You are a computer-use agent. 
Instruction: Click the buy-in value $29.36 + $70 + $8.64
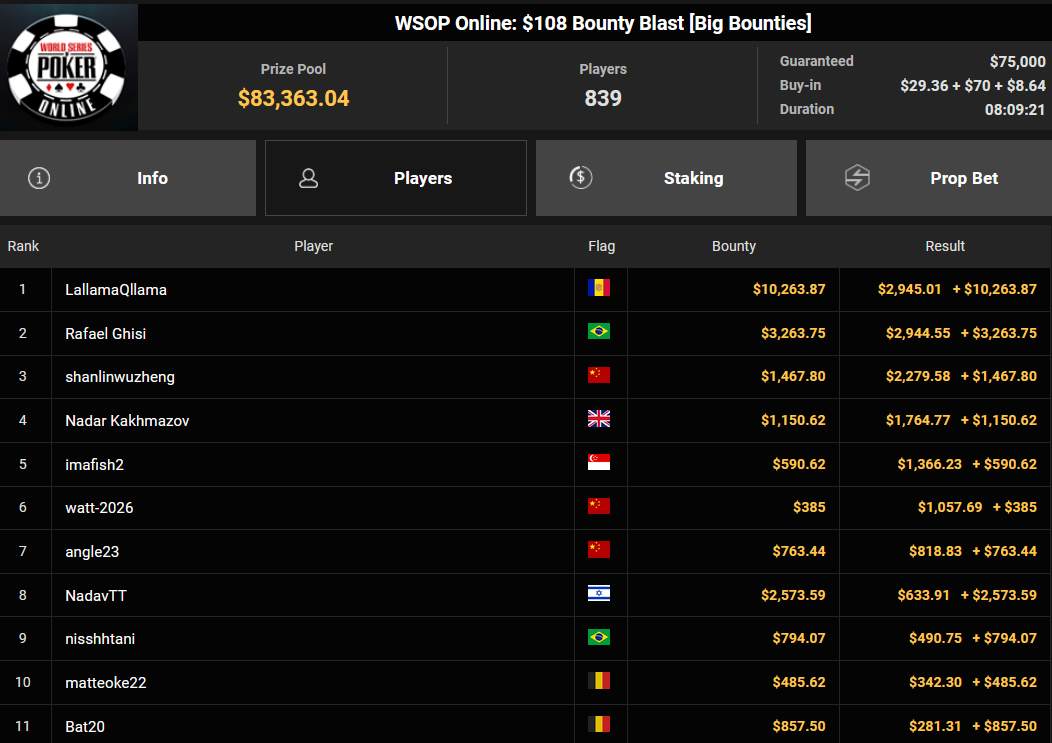coord(973,85)
